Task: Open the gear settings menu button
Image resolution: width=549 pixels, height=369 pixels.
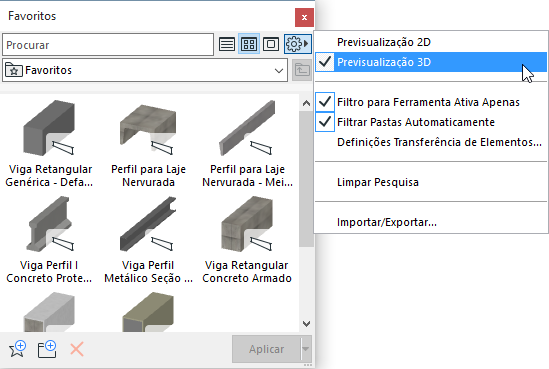Action: (297, 44)
